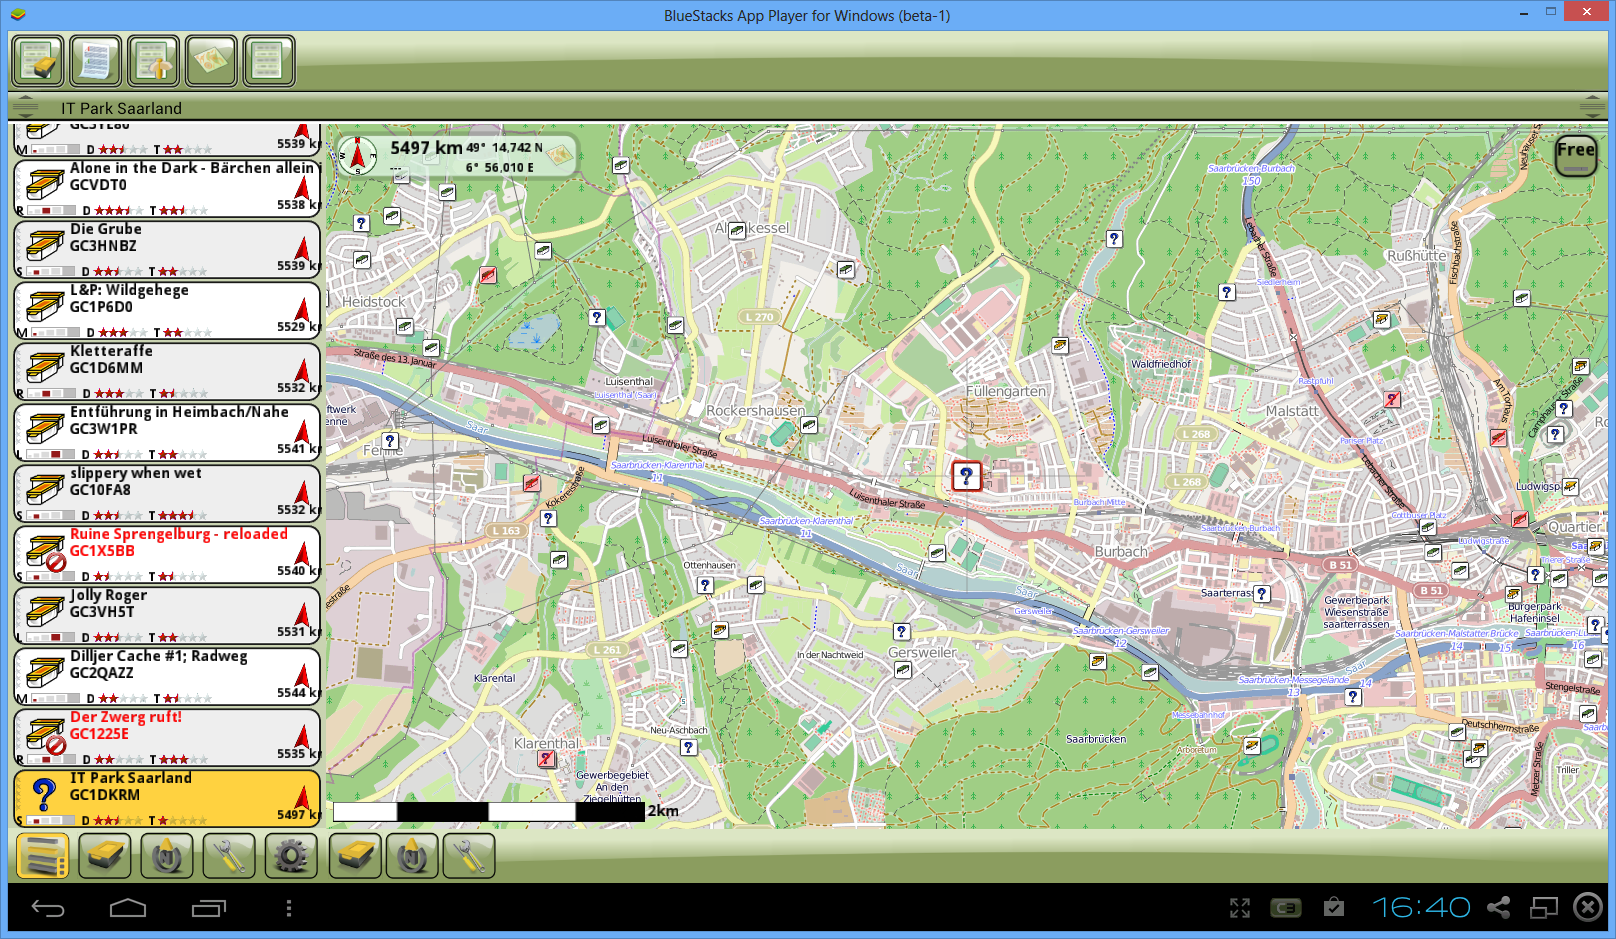Select the Die Grube GC3HNBZ cache
The width and height of the screenshot is (1616, 939).
tap(167, 249)
